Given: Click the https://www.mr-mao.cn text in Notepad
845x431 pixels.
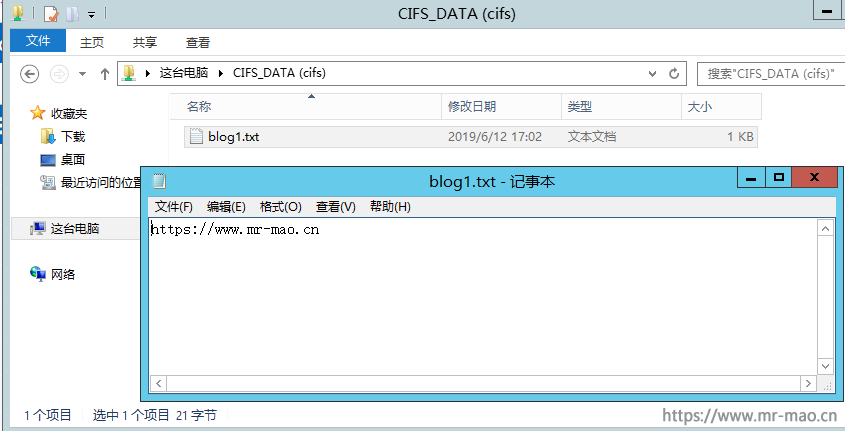Looking at the screenshot, I should 235,230.
